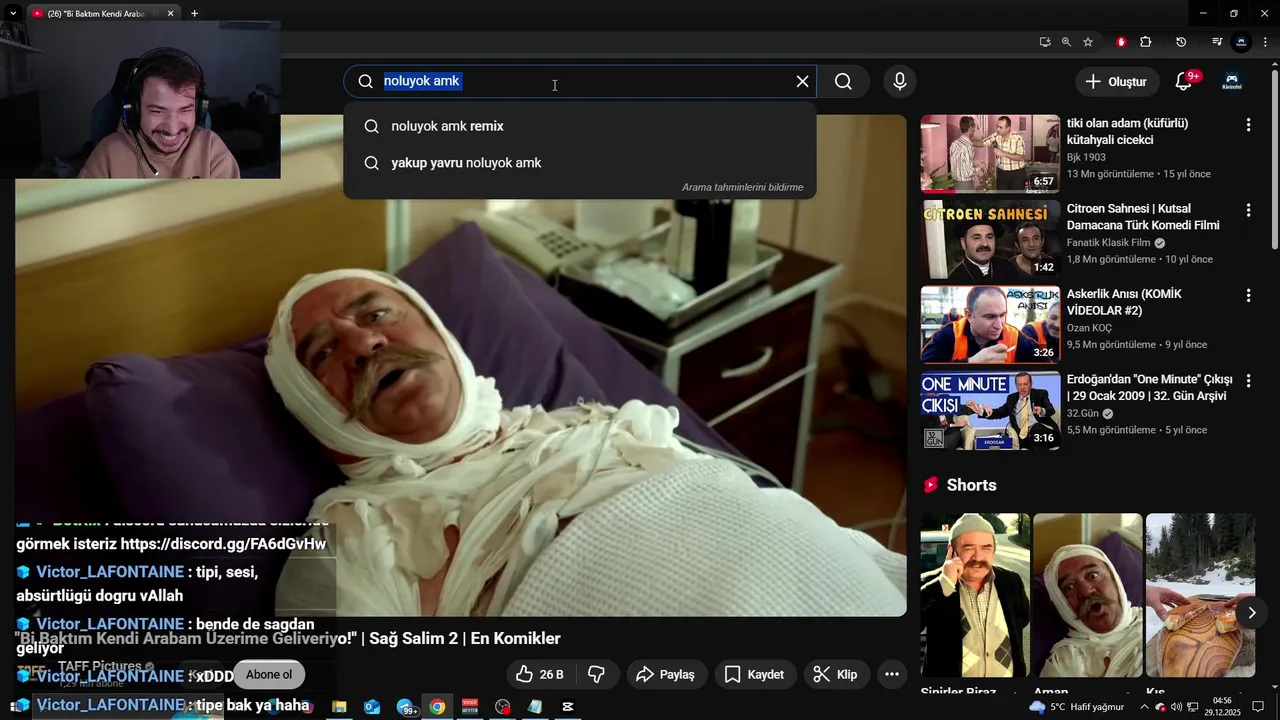Open the extensions puzzle icon
This screenshot has height=720, width=1280.
[1146, 42]
